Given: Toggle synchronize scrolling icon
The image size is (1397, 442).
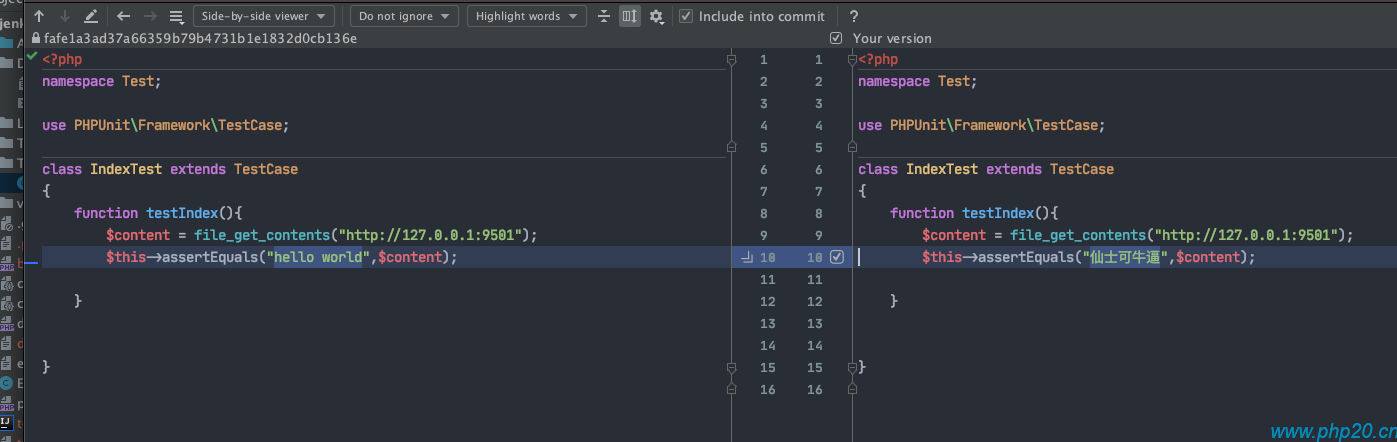Looking at the screenshot, I should tap(630, 16).
